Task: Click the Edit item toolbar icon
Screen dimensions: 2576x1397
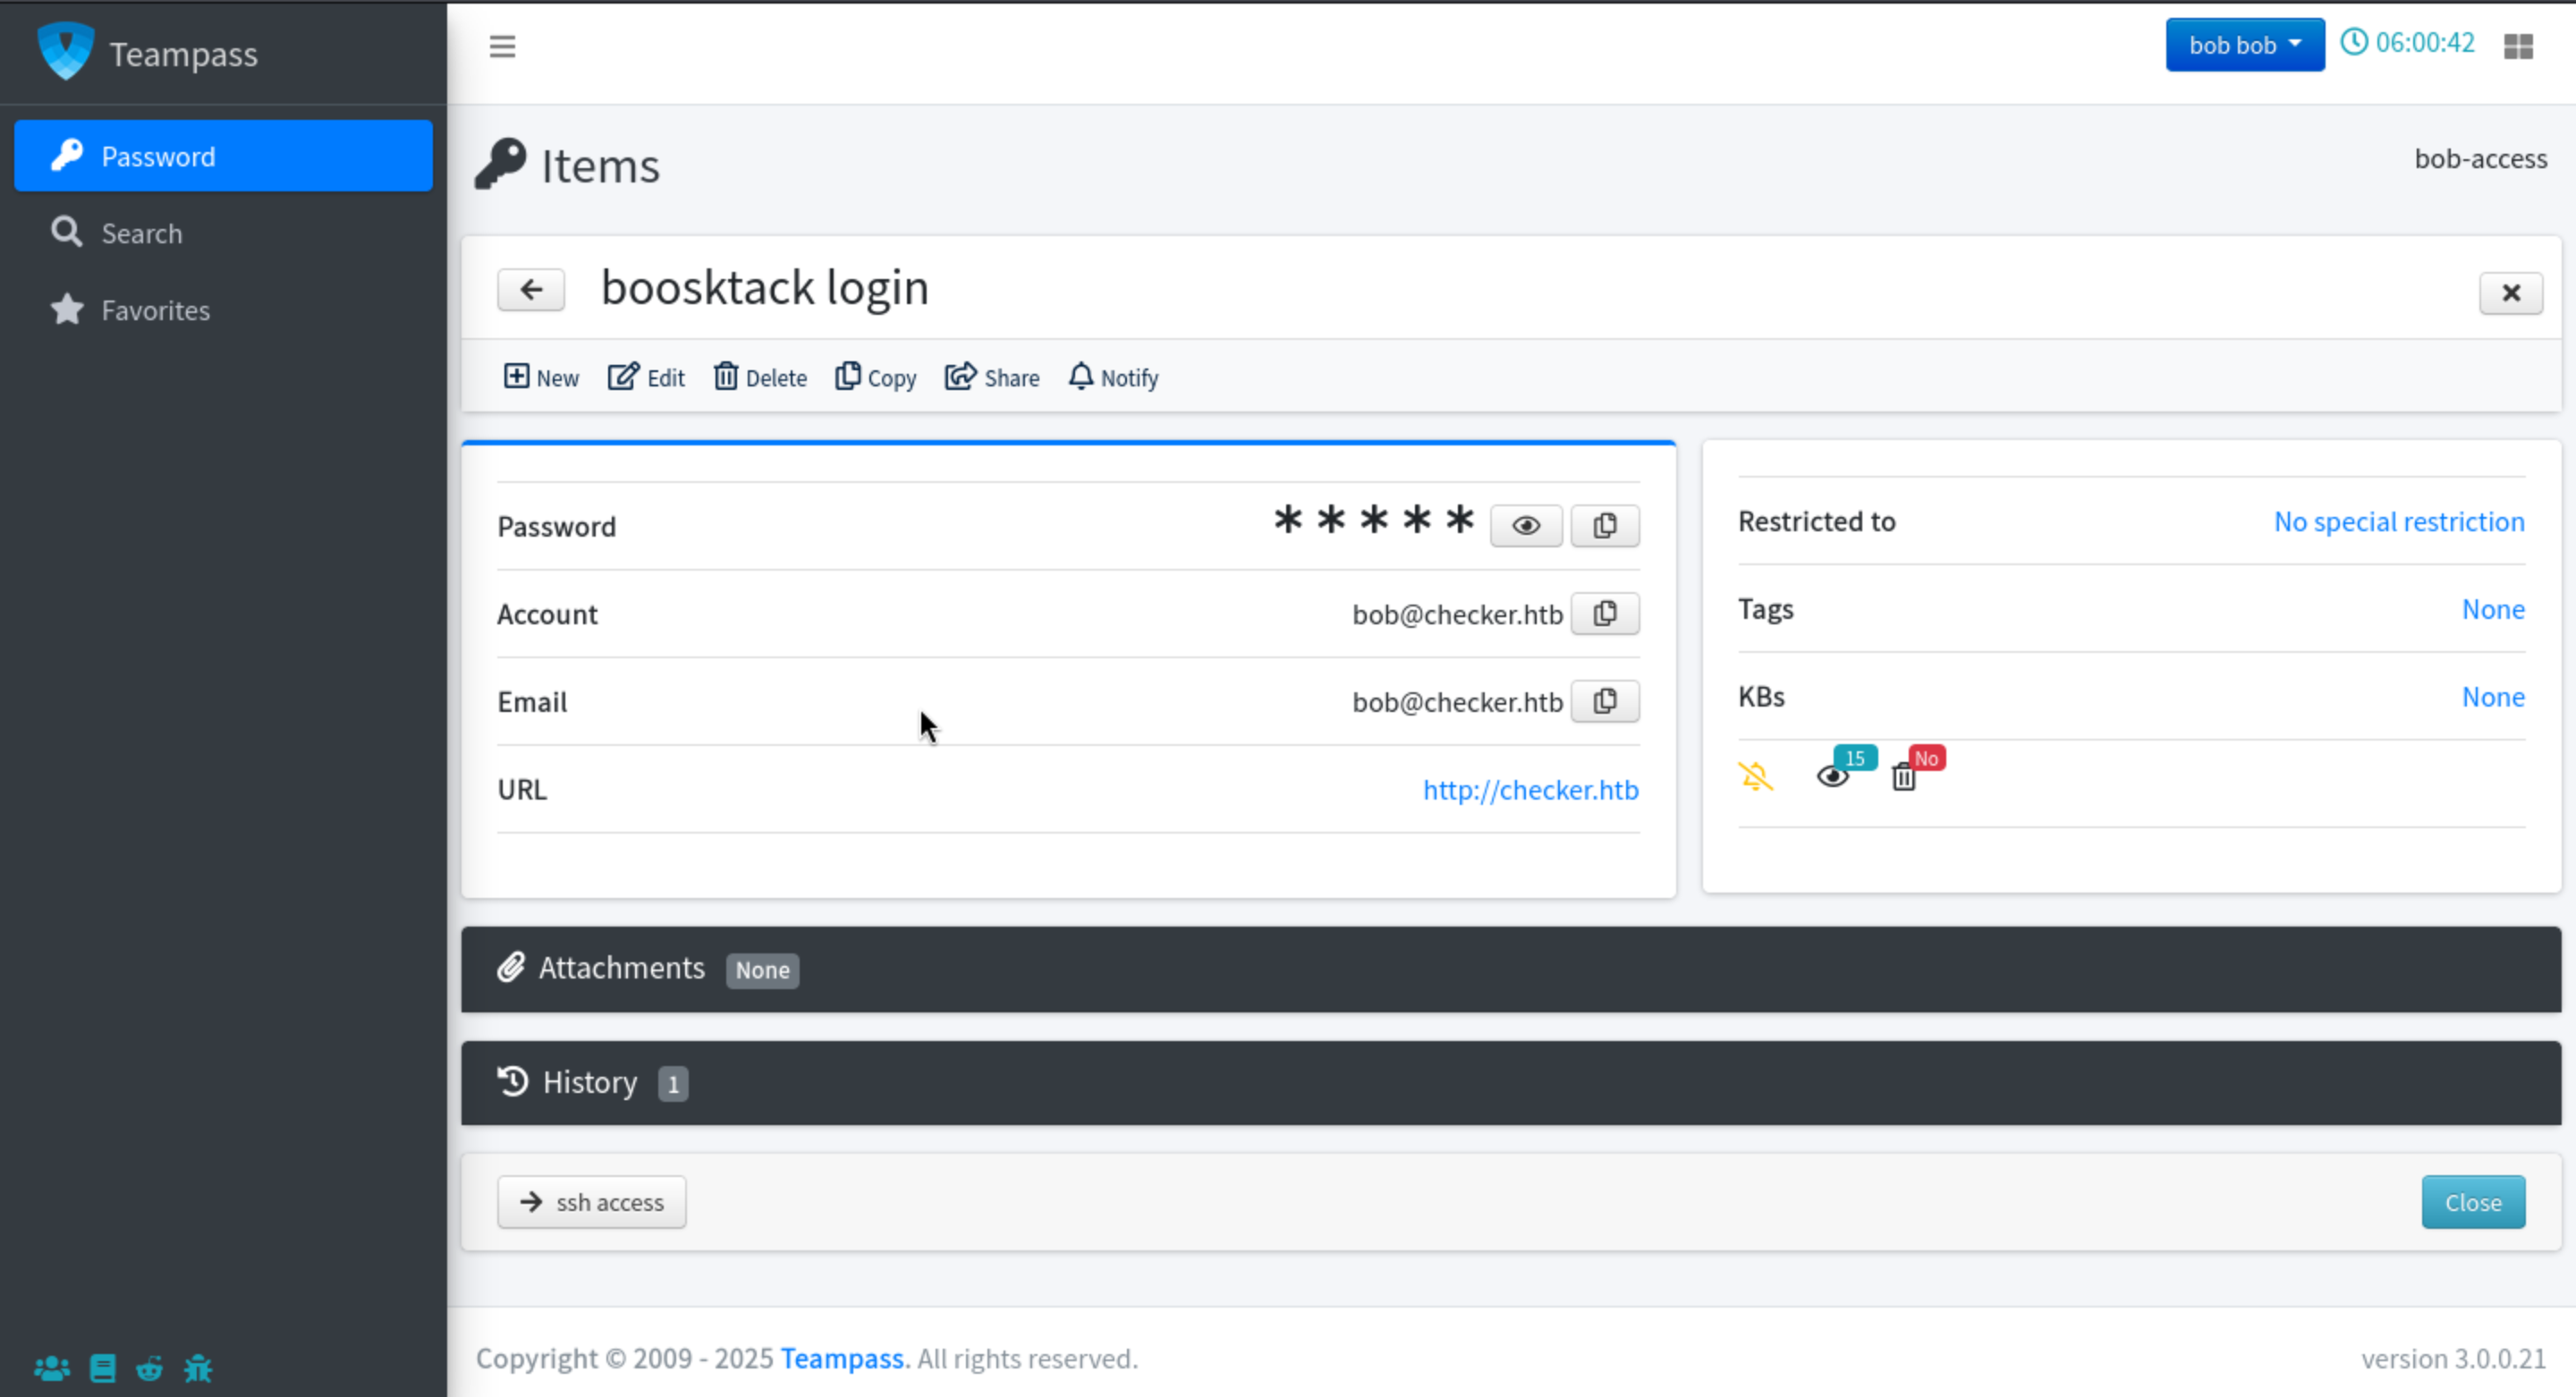Action: 646,378
